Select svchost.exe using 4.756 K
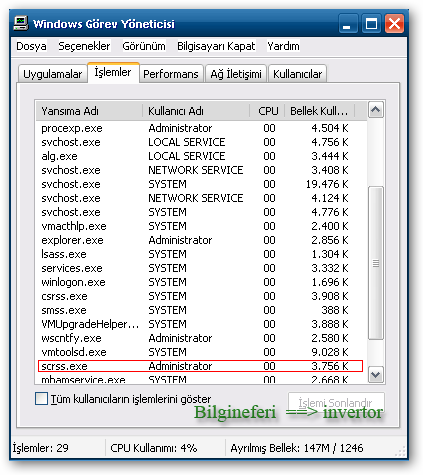Viewport: 423px width, 475px height. click(x=200, y=142)
